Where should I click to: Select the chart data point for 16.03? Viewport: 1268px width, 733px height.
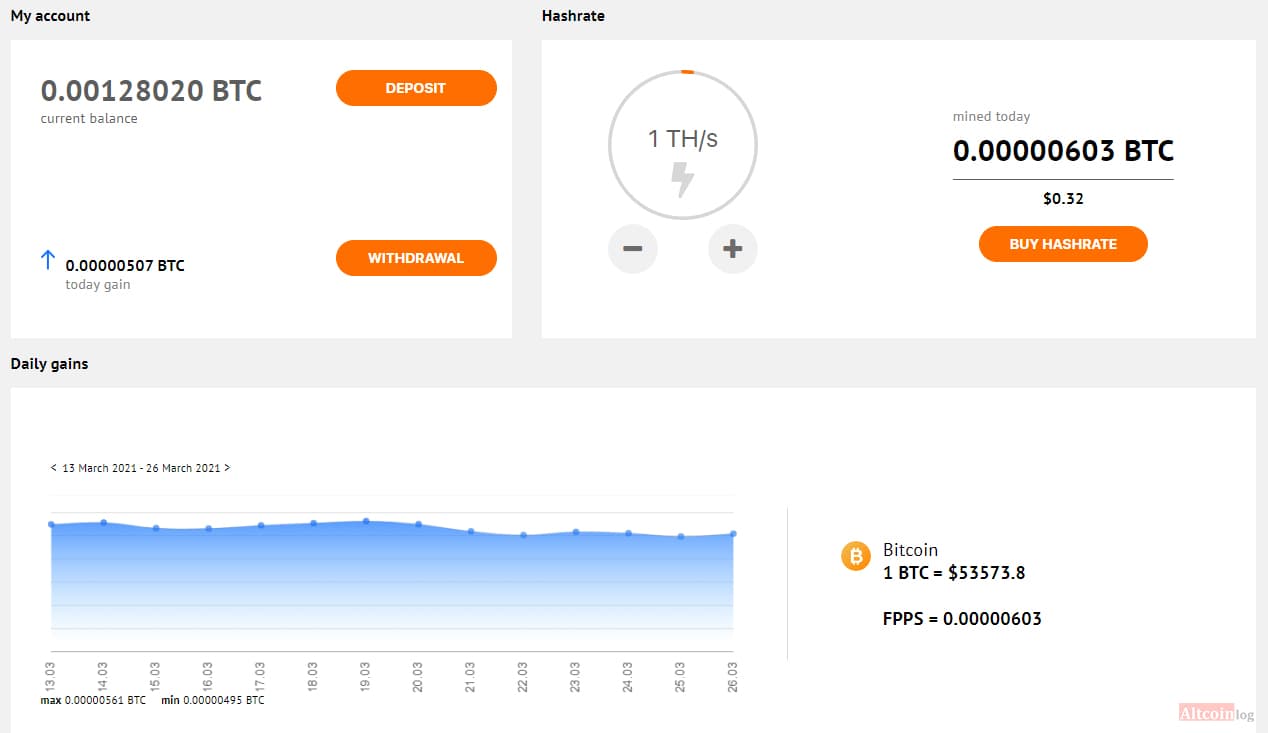click(x=208, y=528)
